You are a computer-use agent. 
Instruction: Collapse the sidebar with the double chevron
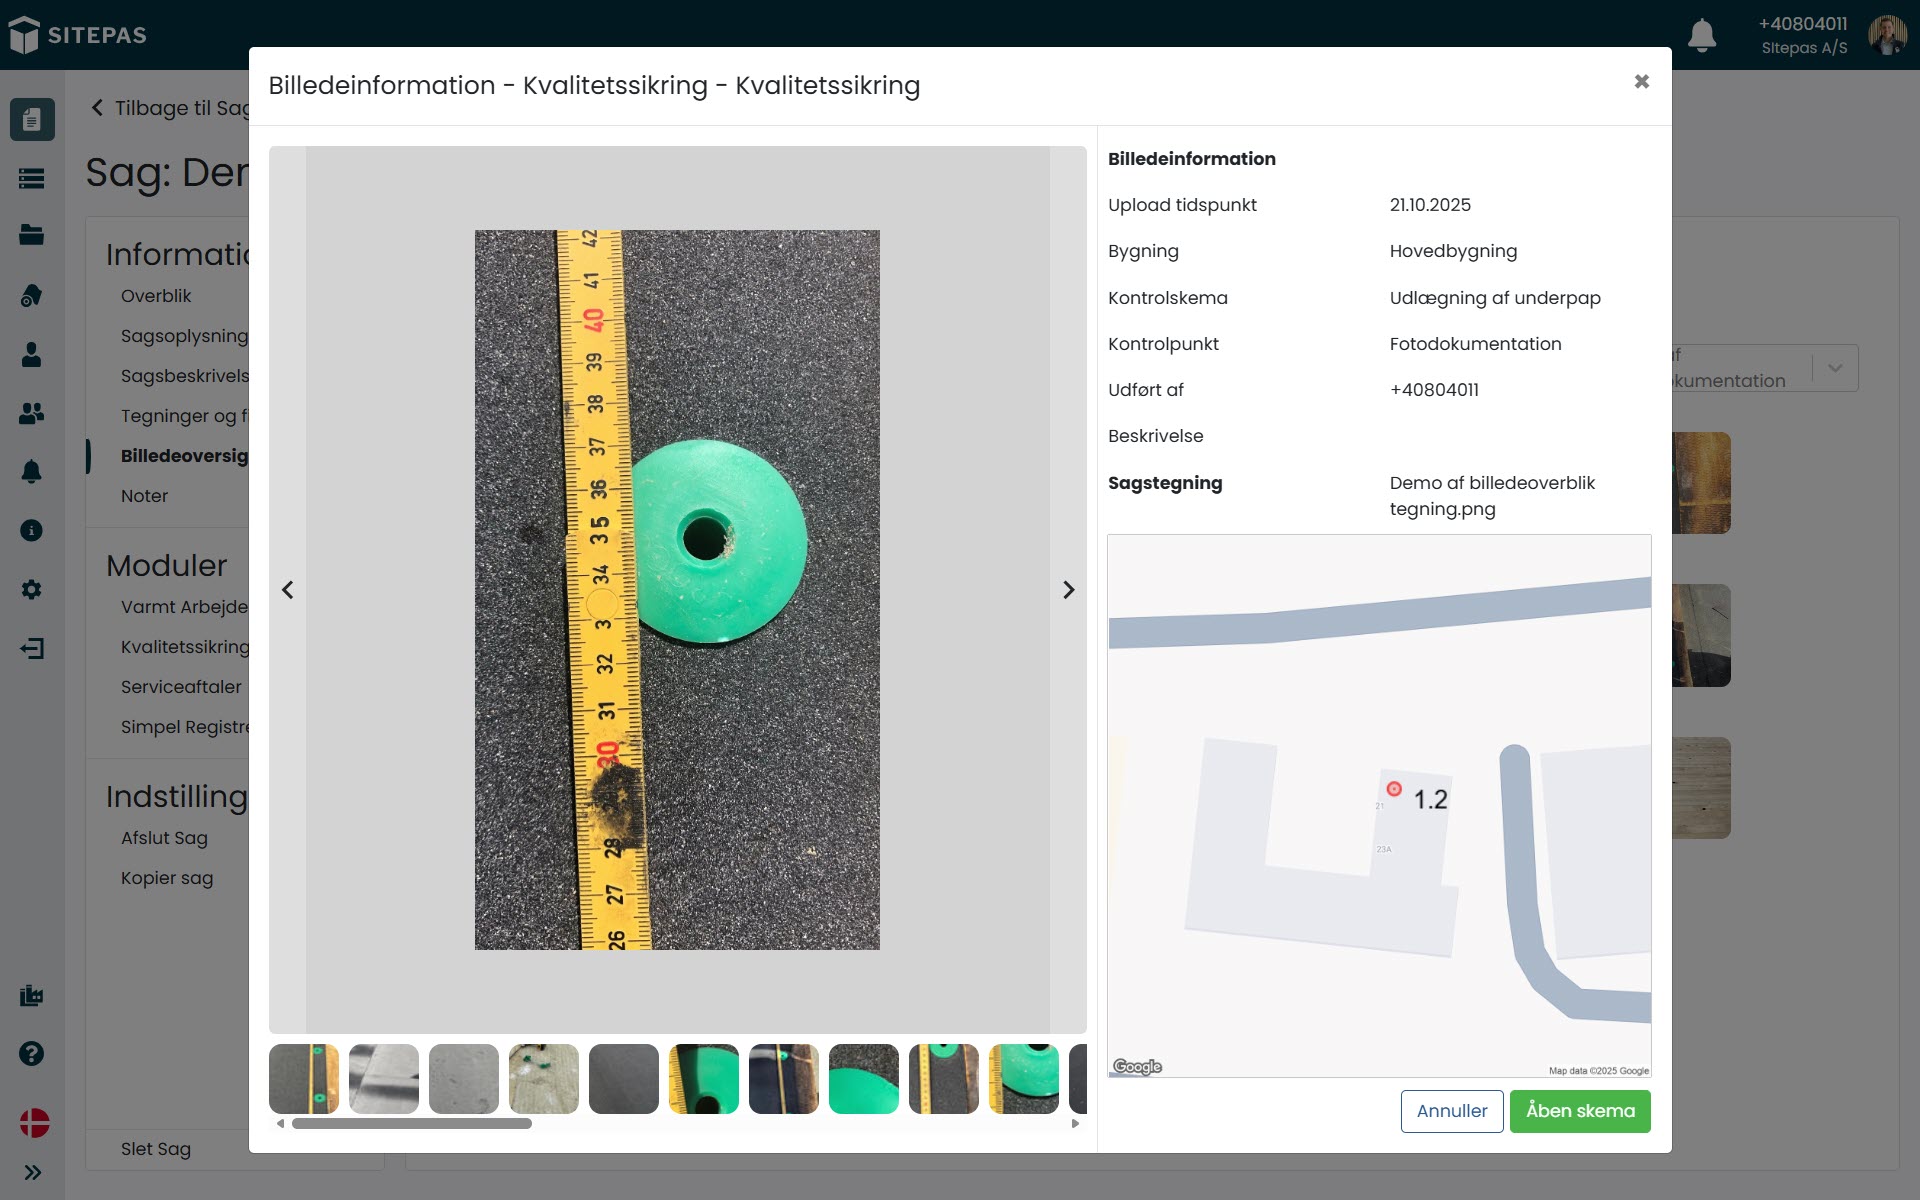[x=33, y=1172]
